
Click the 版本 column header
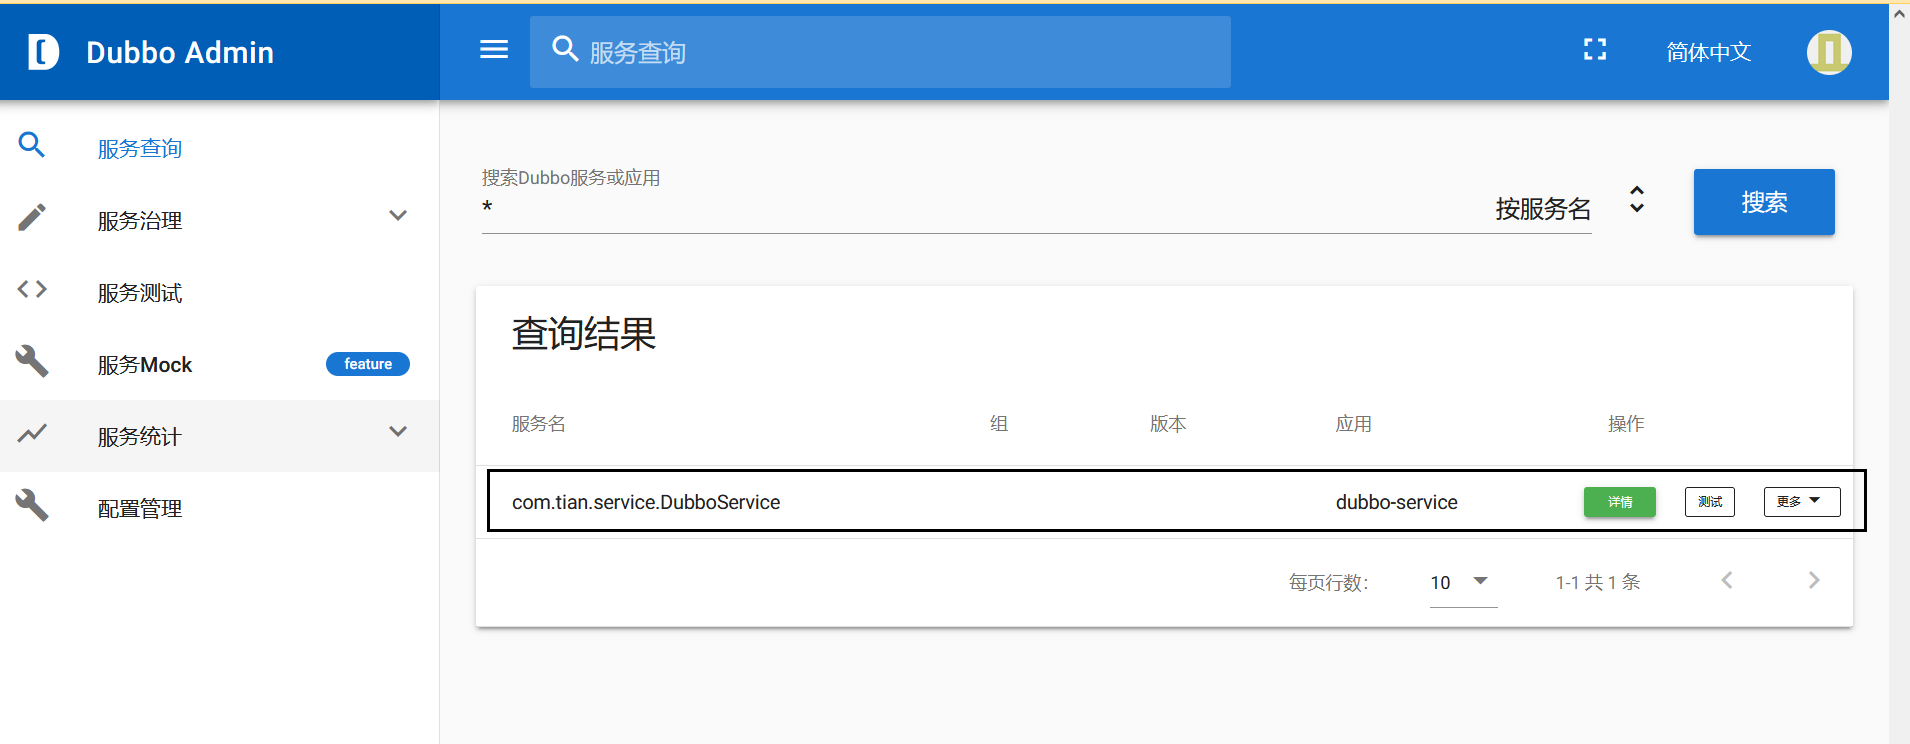[1168, 424]
